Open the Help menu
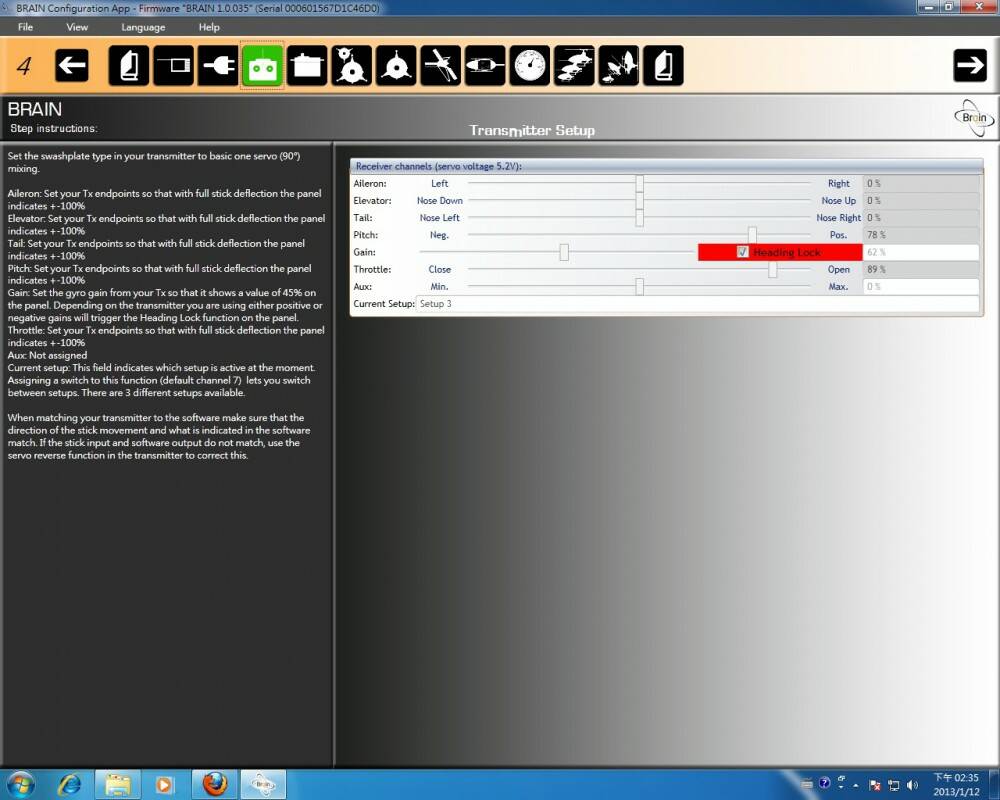1000x800 pixels. point(209,27)
